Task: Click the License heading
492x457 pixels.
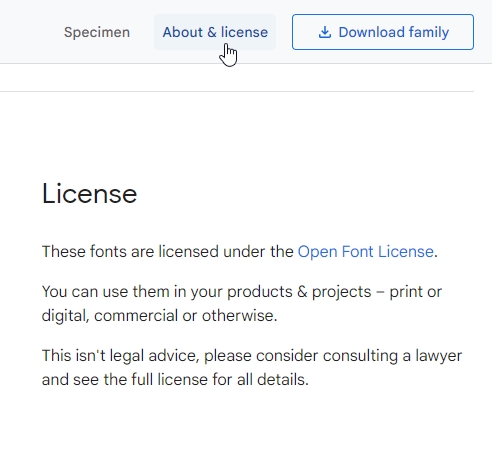Action: (x=89, y=194)
